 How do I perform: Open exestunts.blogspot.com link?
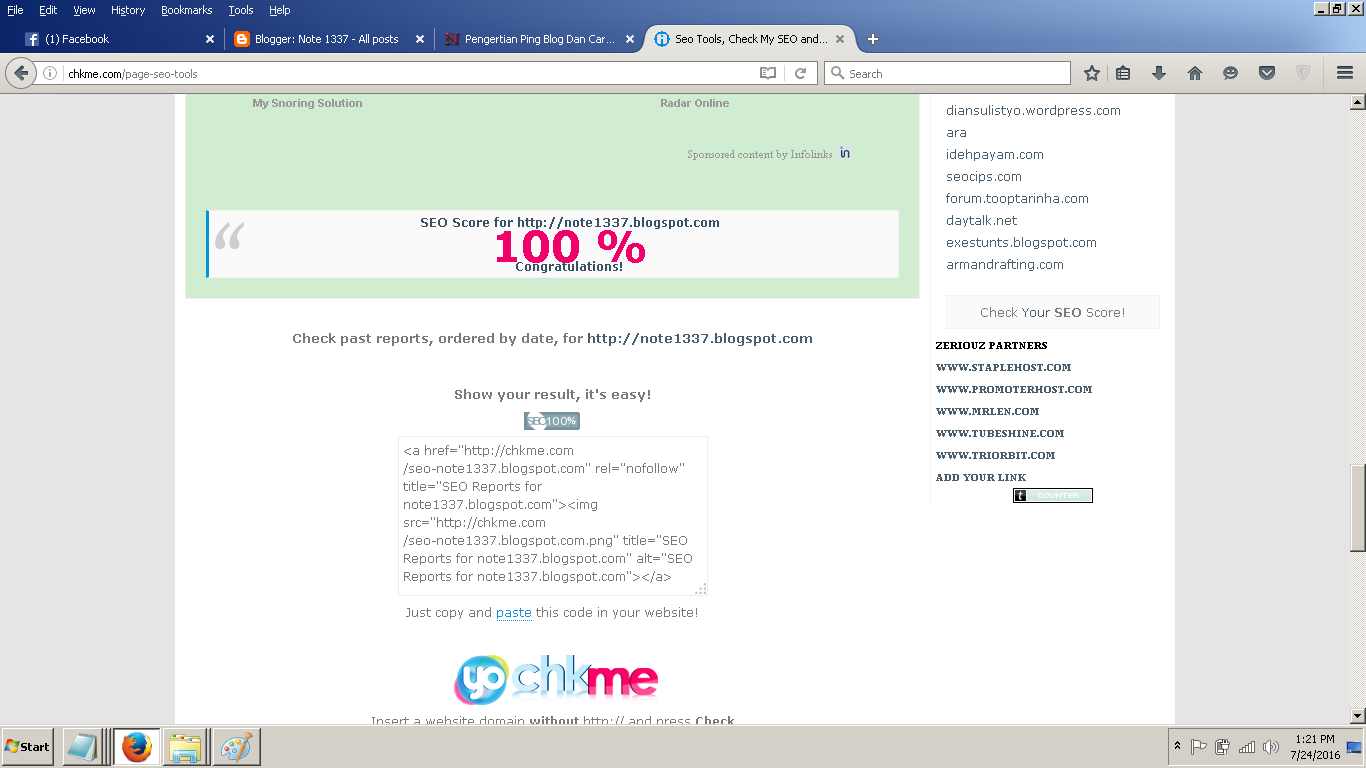(1021, 242)
